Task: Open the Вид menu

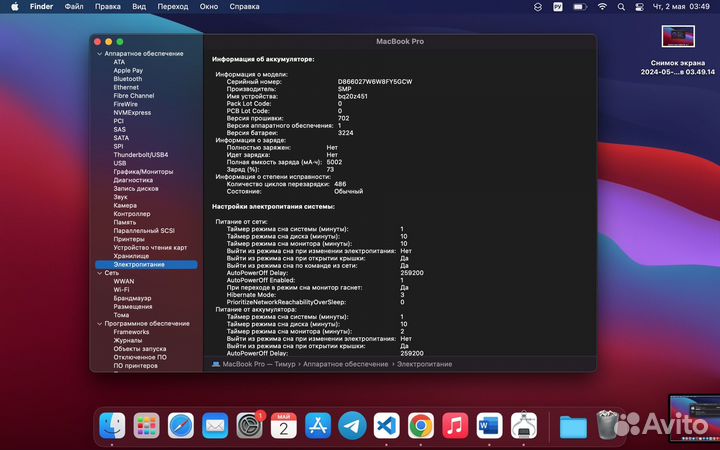Action: 139,6
